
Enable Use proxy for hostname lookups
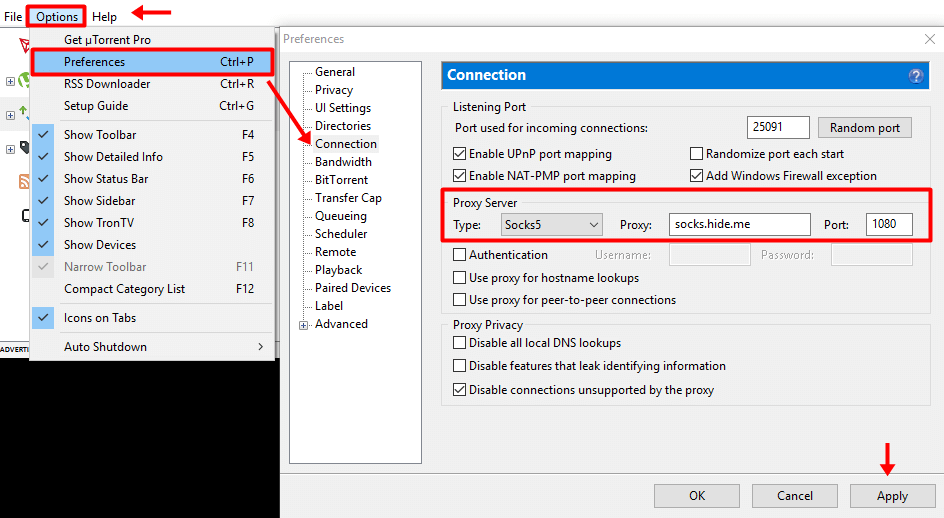pyautogui.click(x=459, y=278)
